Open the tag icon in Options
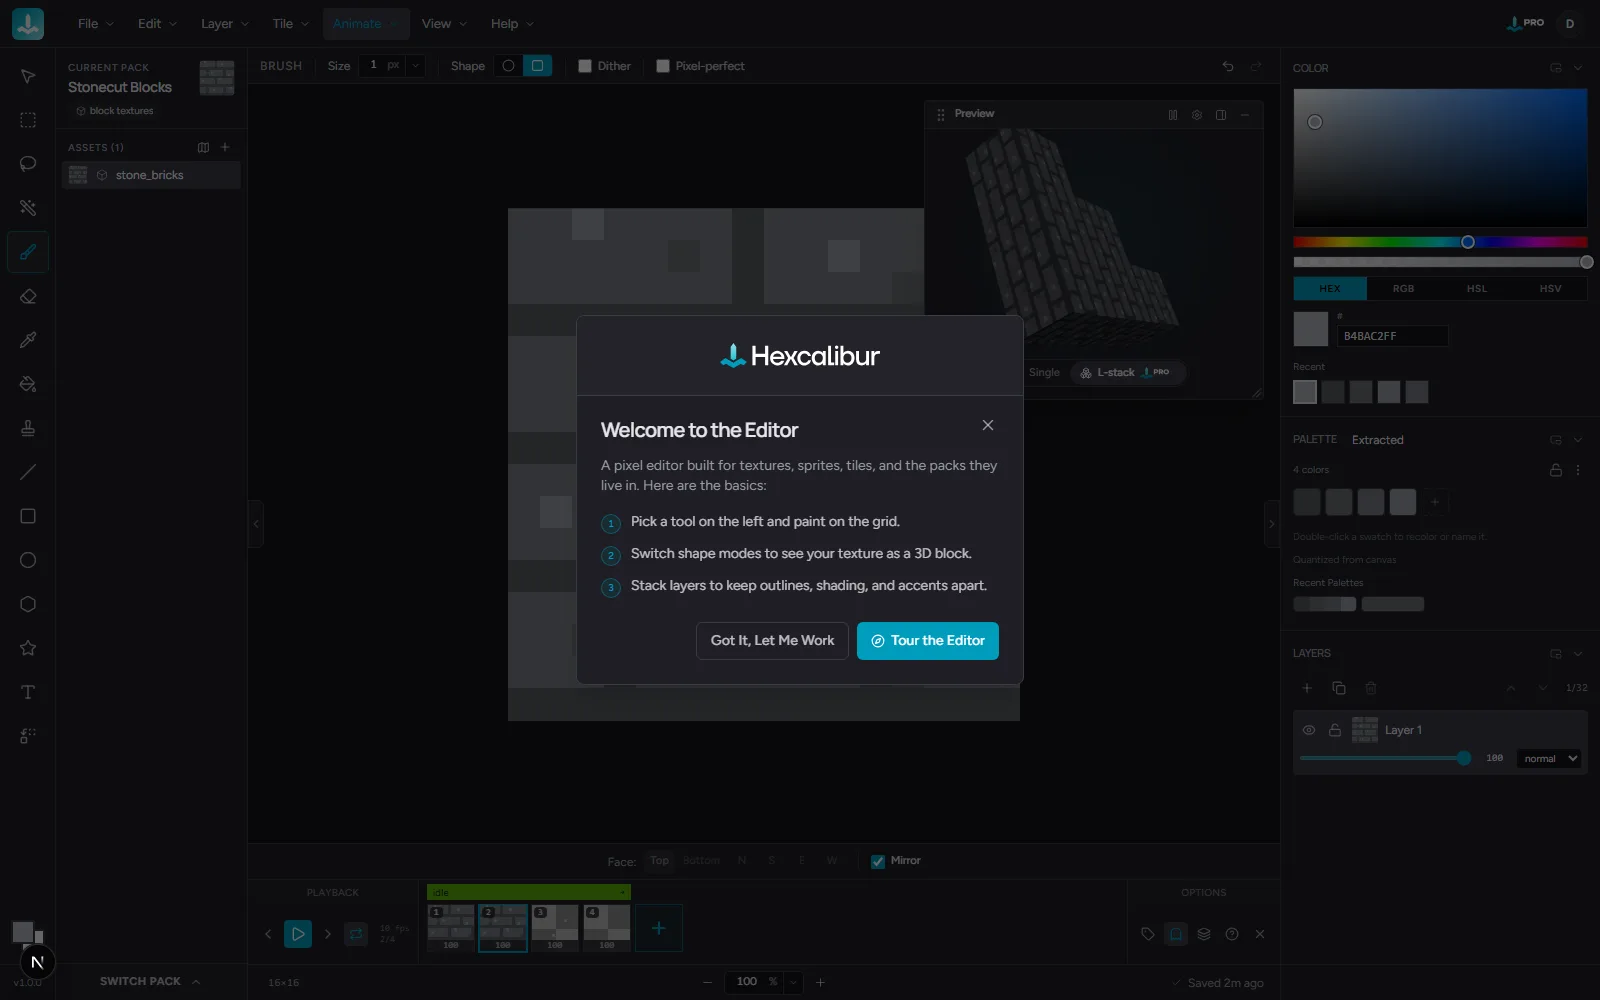This screenshot has width=1600, height=1000. [1148, 934]
